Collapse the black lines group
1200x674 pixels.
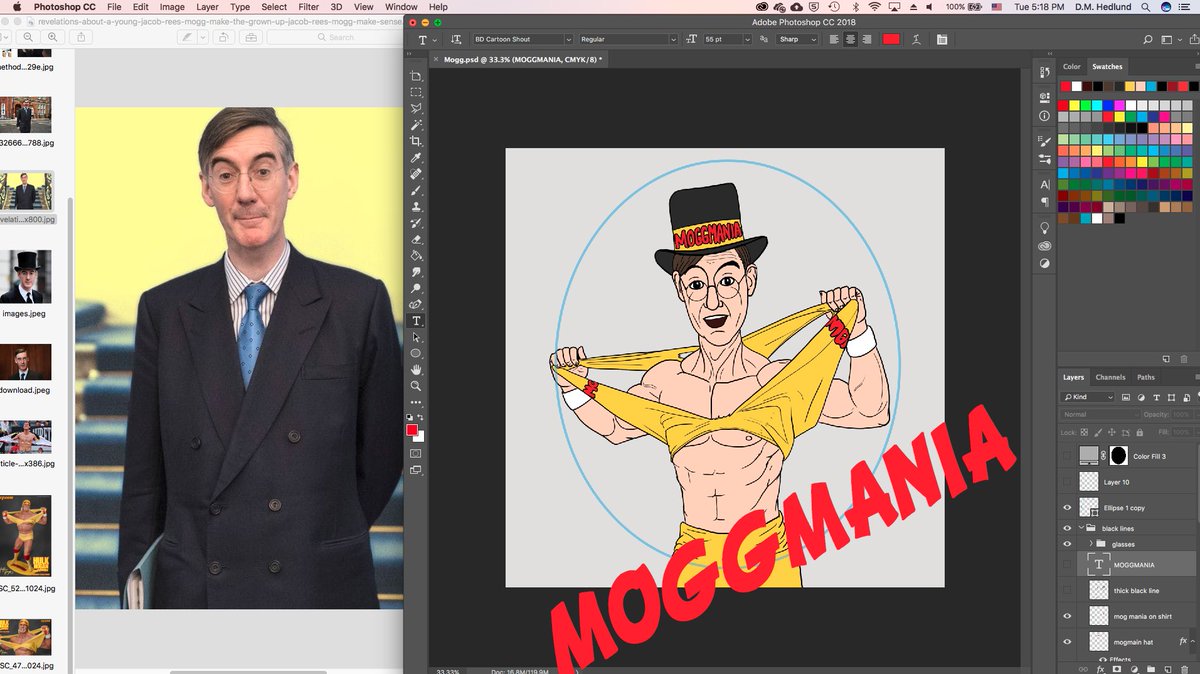pos(1080,528)
